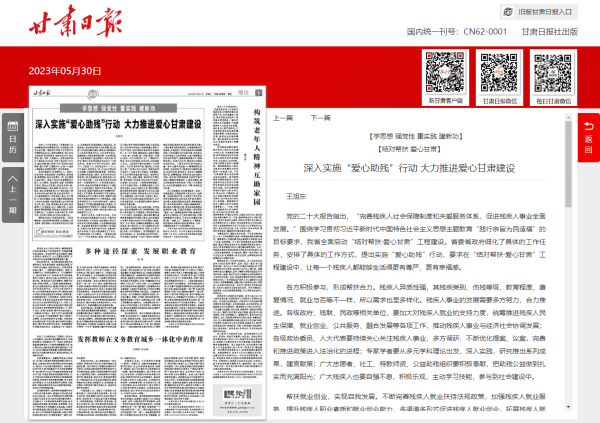Click the 甘肃日报 red logo
The width and height of the screenshot is (600, 423).
pos(76,21)
